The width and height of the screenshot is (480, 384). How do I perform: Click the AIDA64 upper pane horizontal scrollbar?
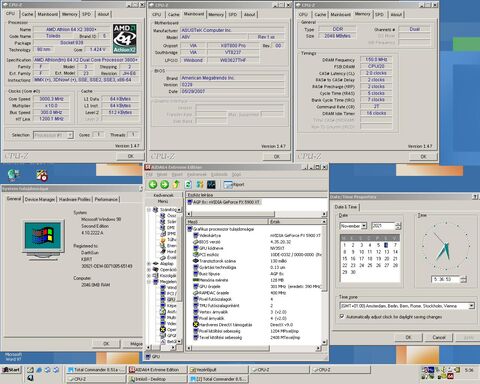point(256,214)
